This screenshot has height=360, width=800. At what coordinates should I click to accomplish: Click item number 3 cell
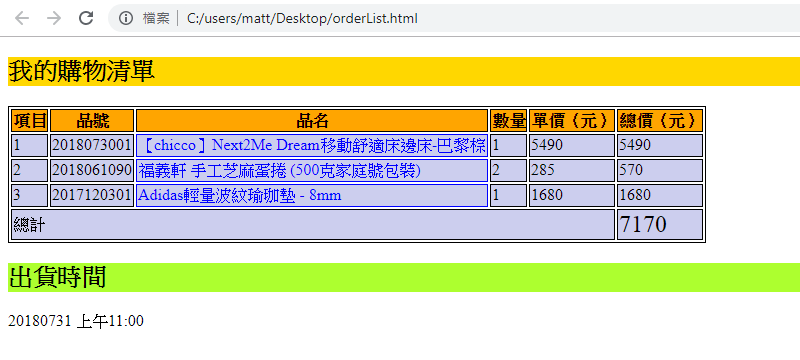pyautogui.click(x=30, y=195)
